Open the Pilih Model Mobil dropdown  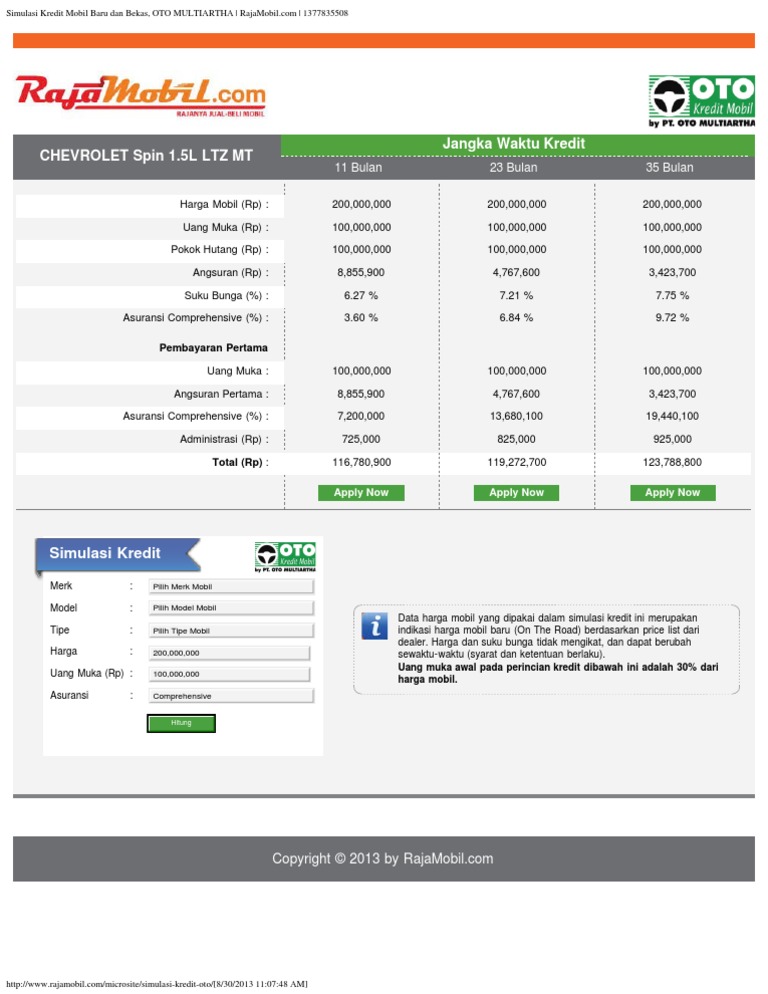tap(231, 608)
